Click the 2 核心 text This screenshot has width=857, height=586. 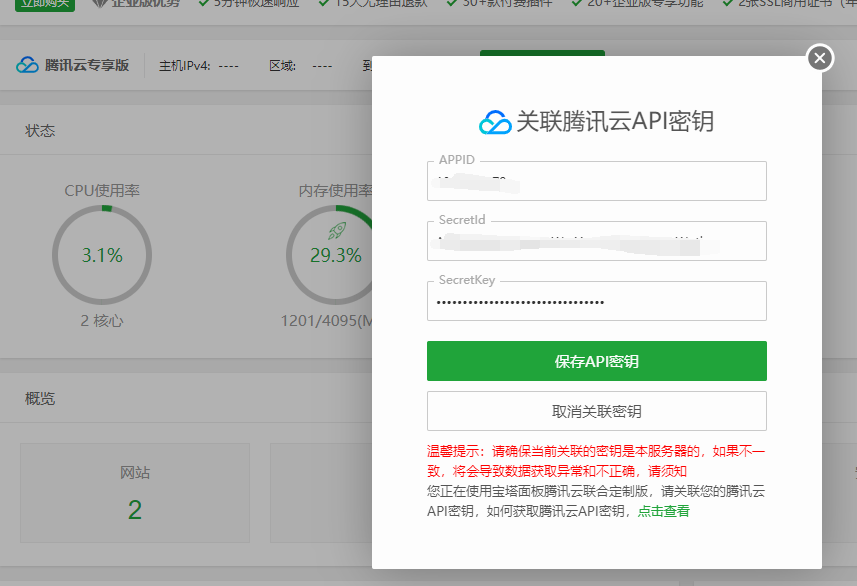click(x=102, y=320)
